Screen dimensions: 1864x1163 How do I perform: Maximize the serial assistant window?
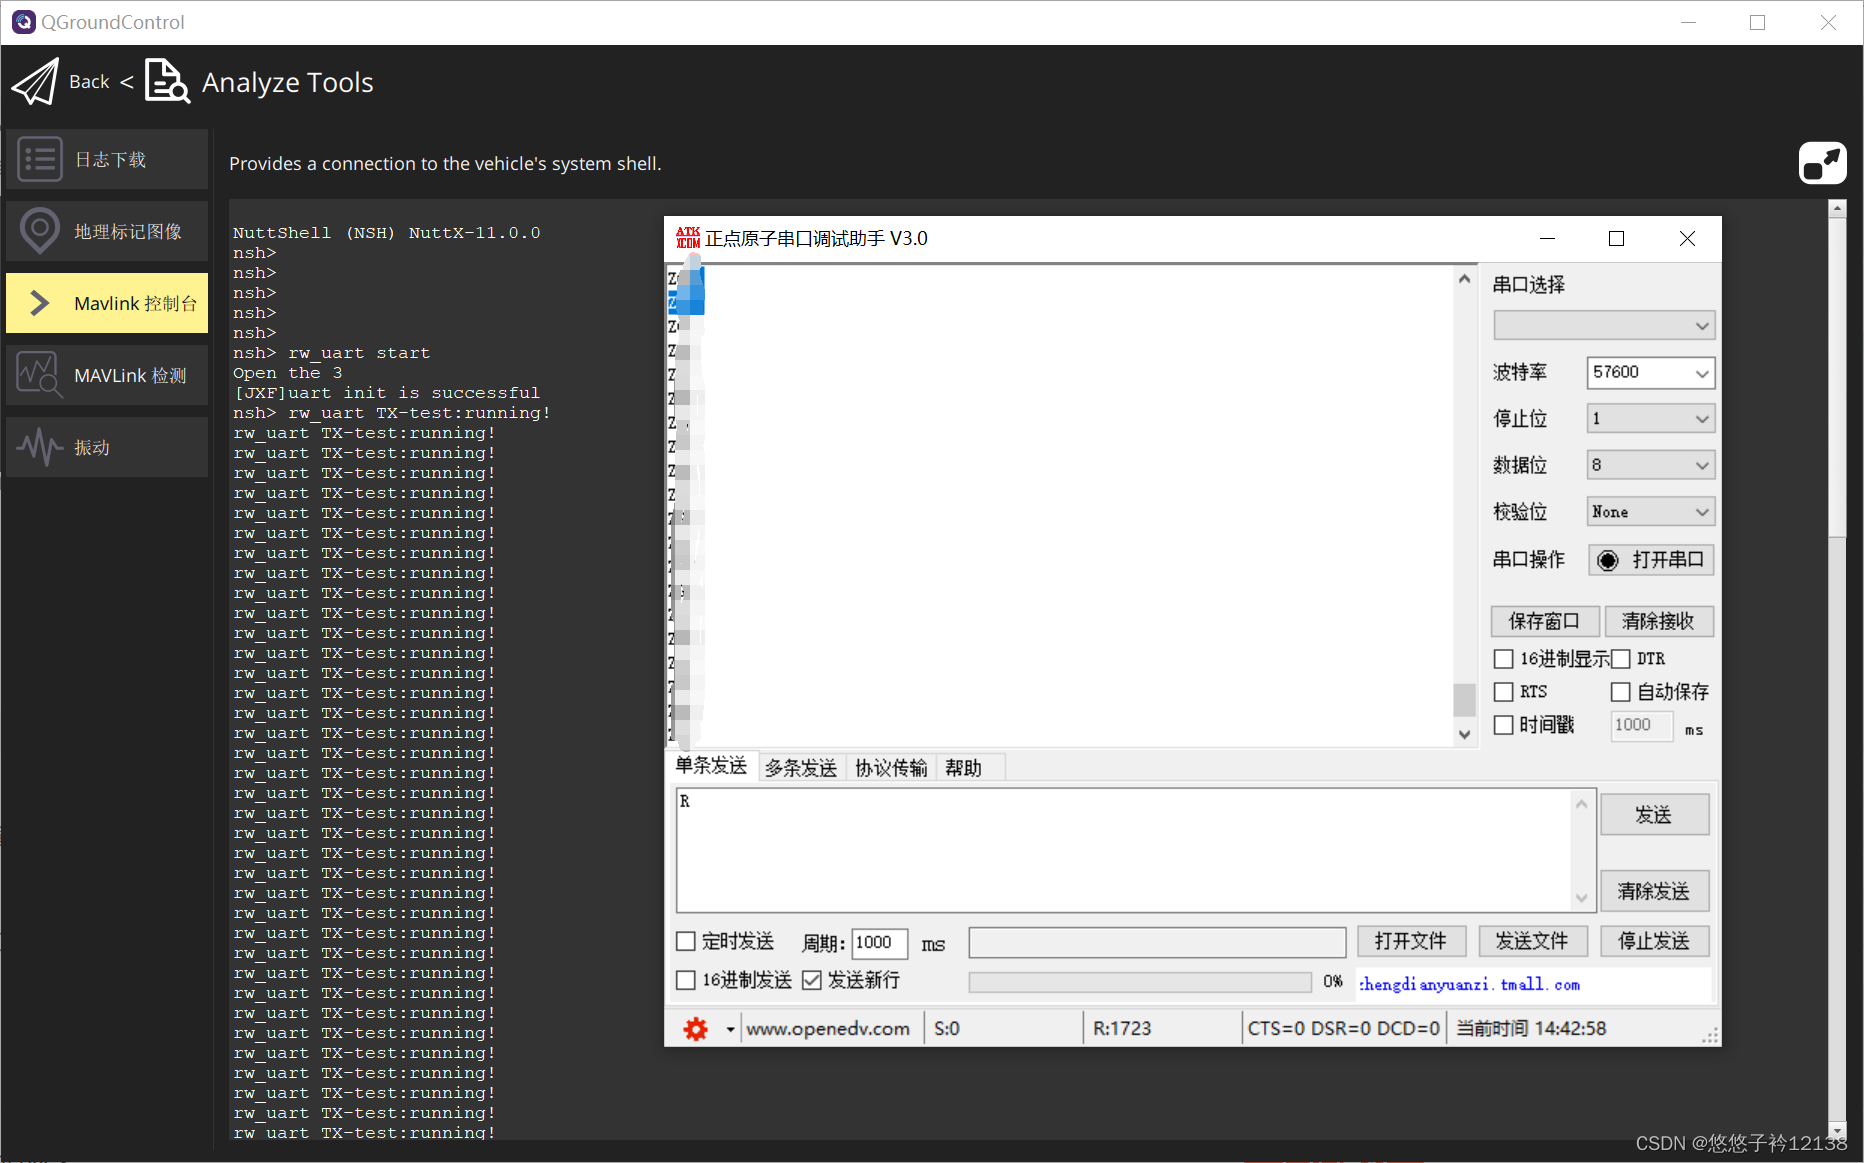(1616, 238)
